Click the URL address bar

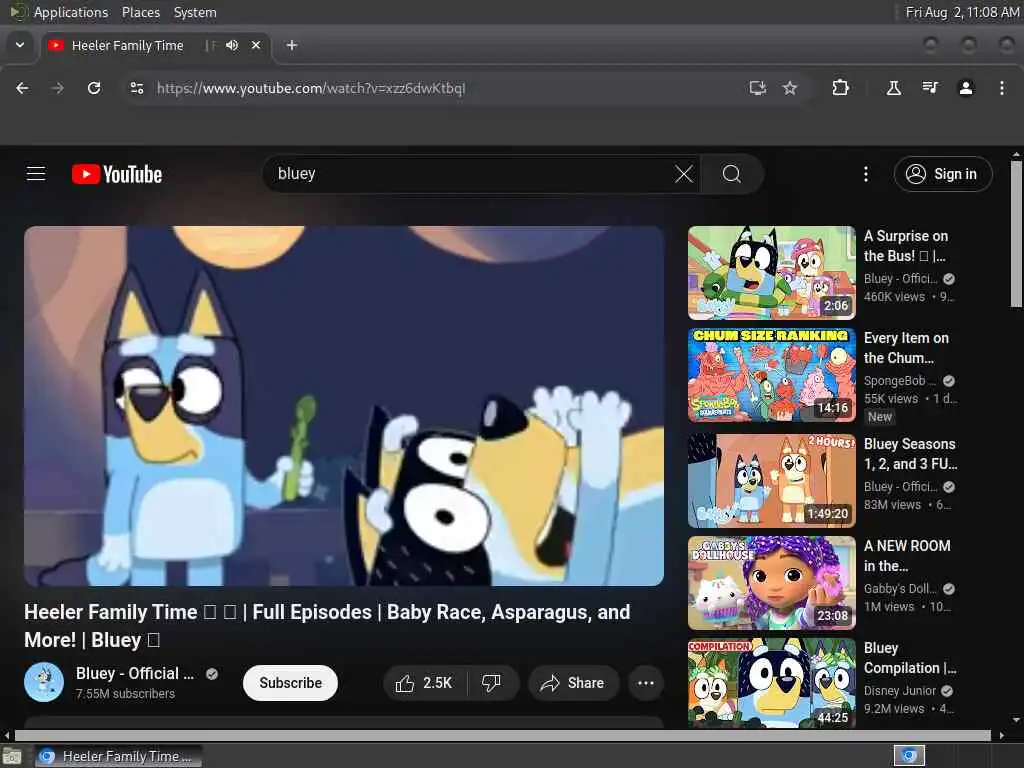444,88
